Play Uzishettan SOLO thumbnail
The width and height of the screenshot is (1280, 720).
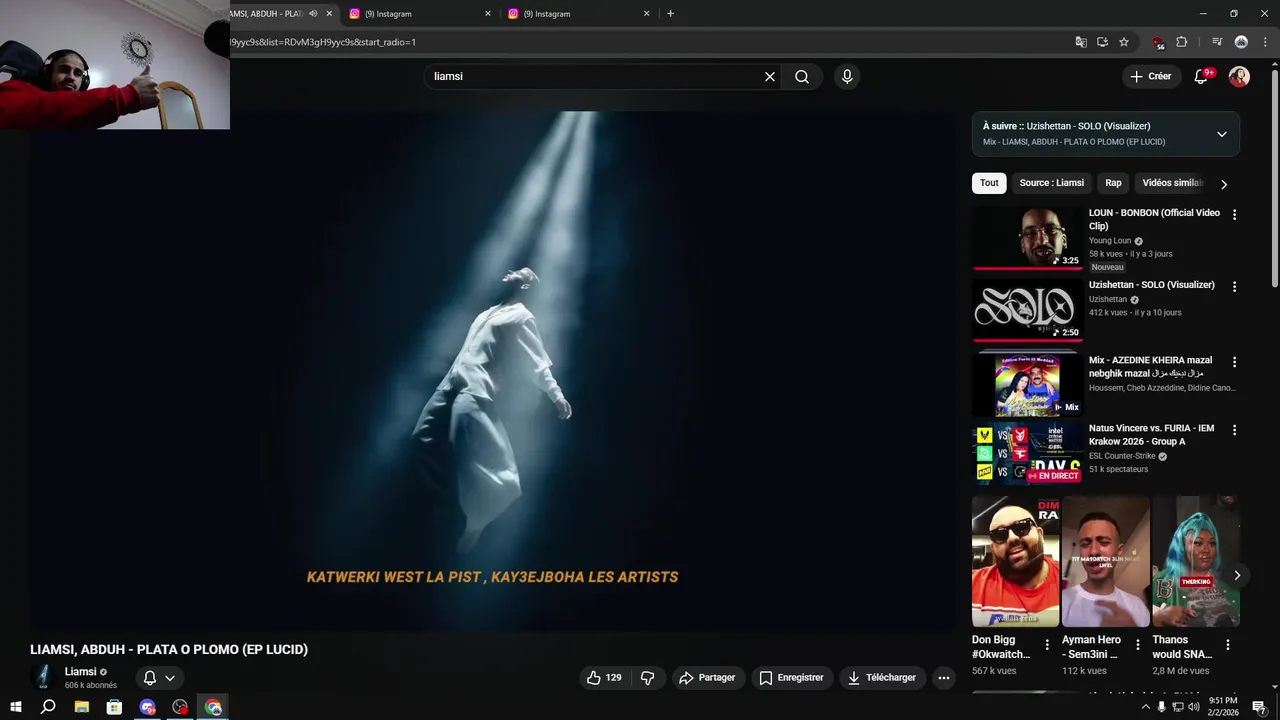click(1027, 310)
